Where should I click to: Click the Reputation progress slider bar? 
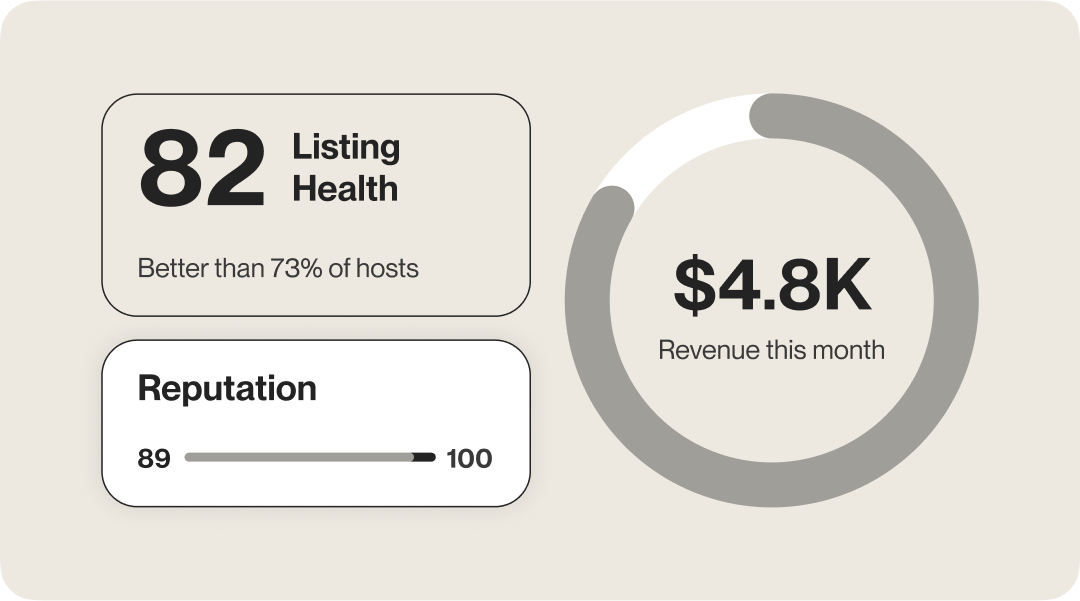[310, 457]
